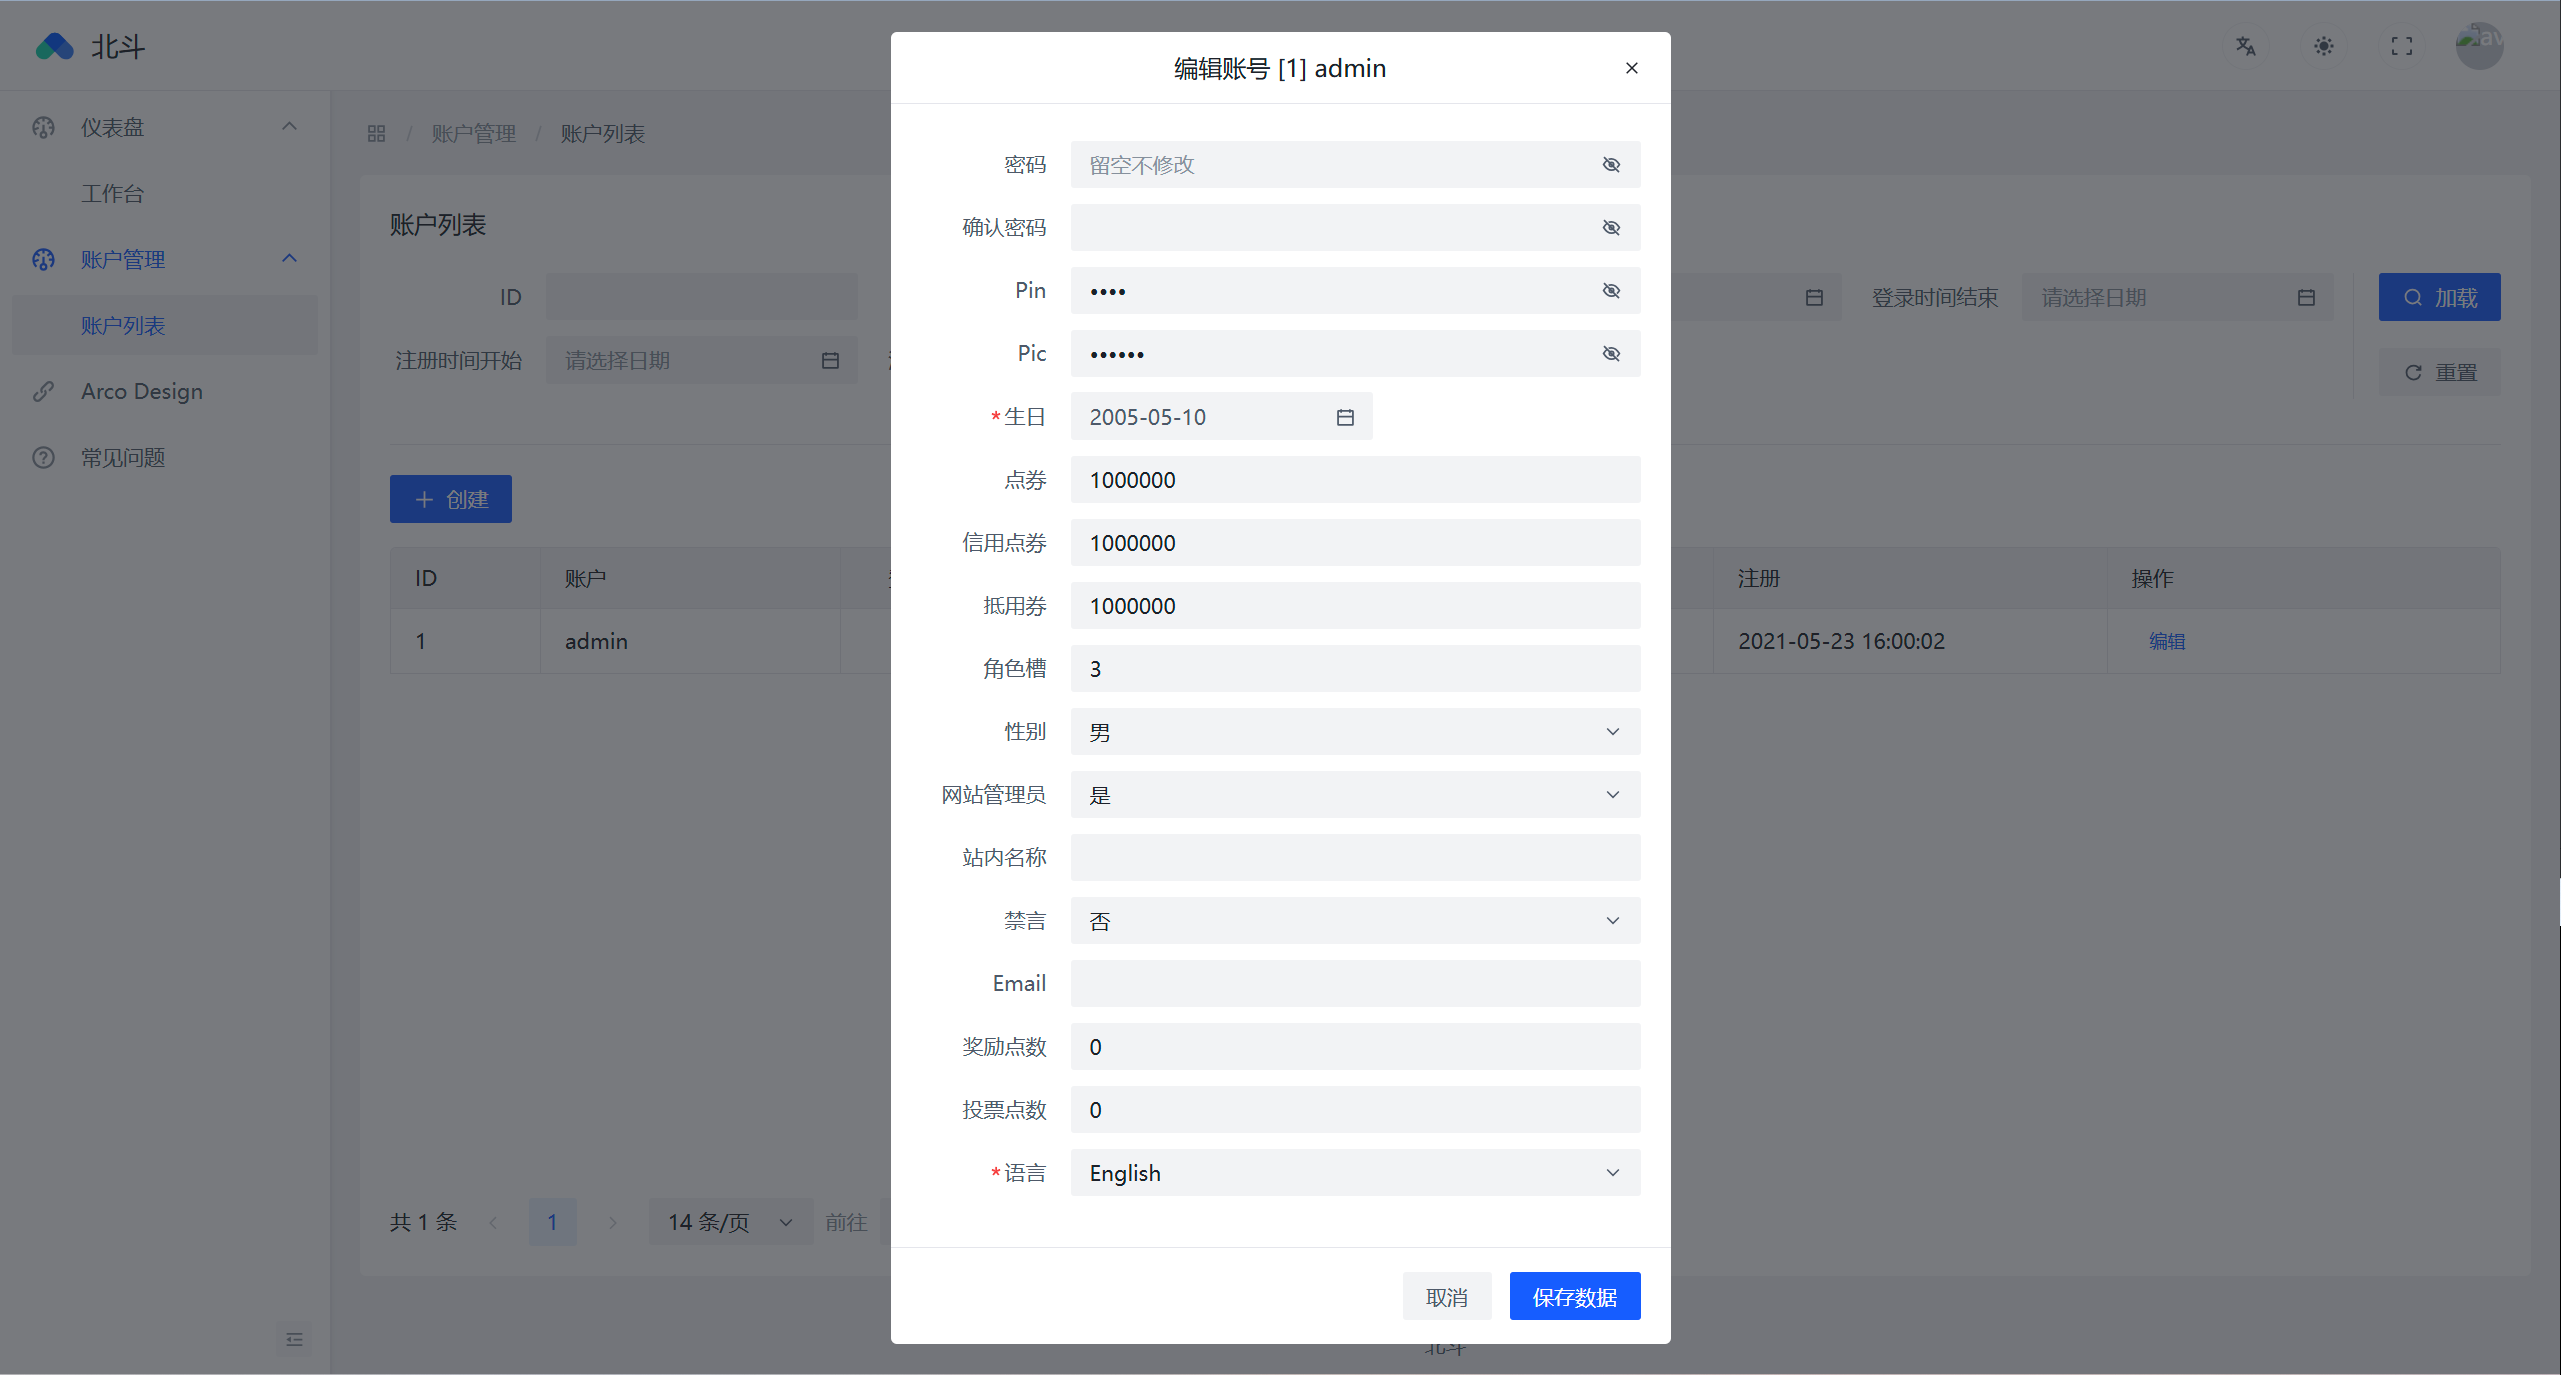Open user avatar in top-right corner

click(x=2479, y=45)
